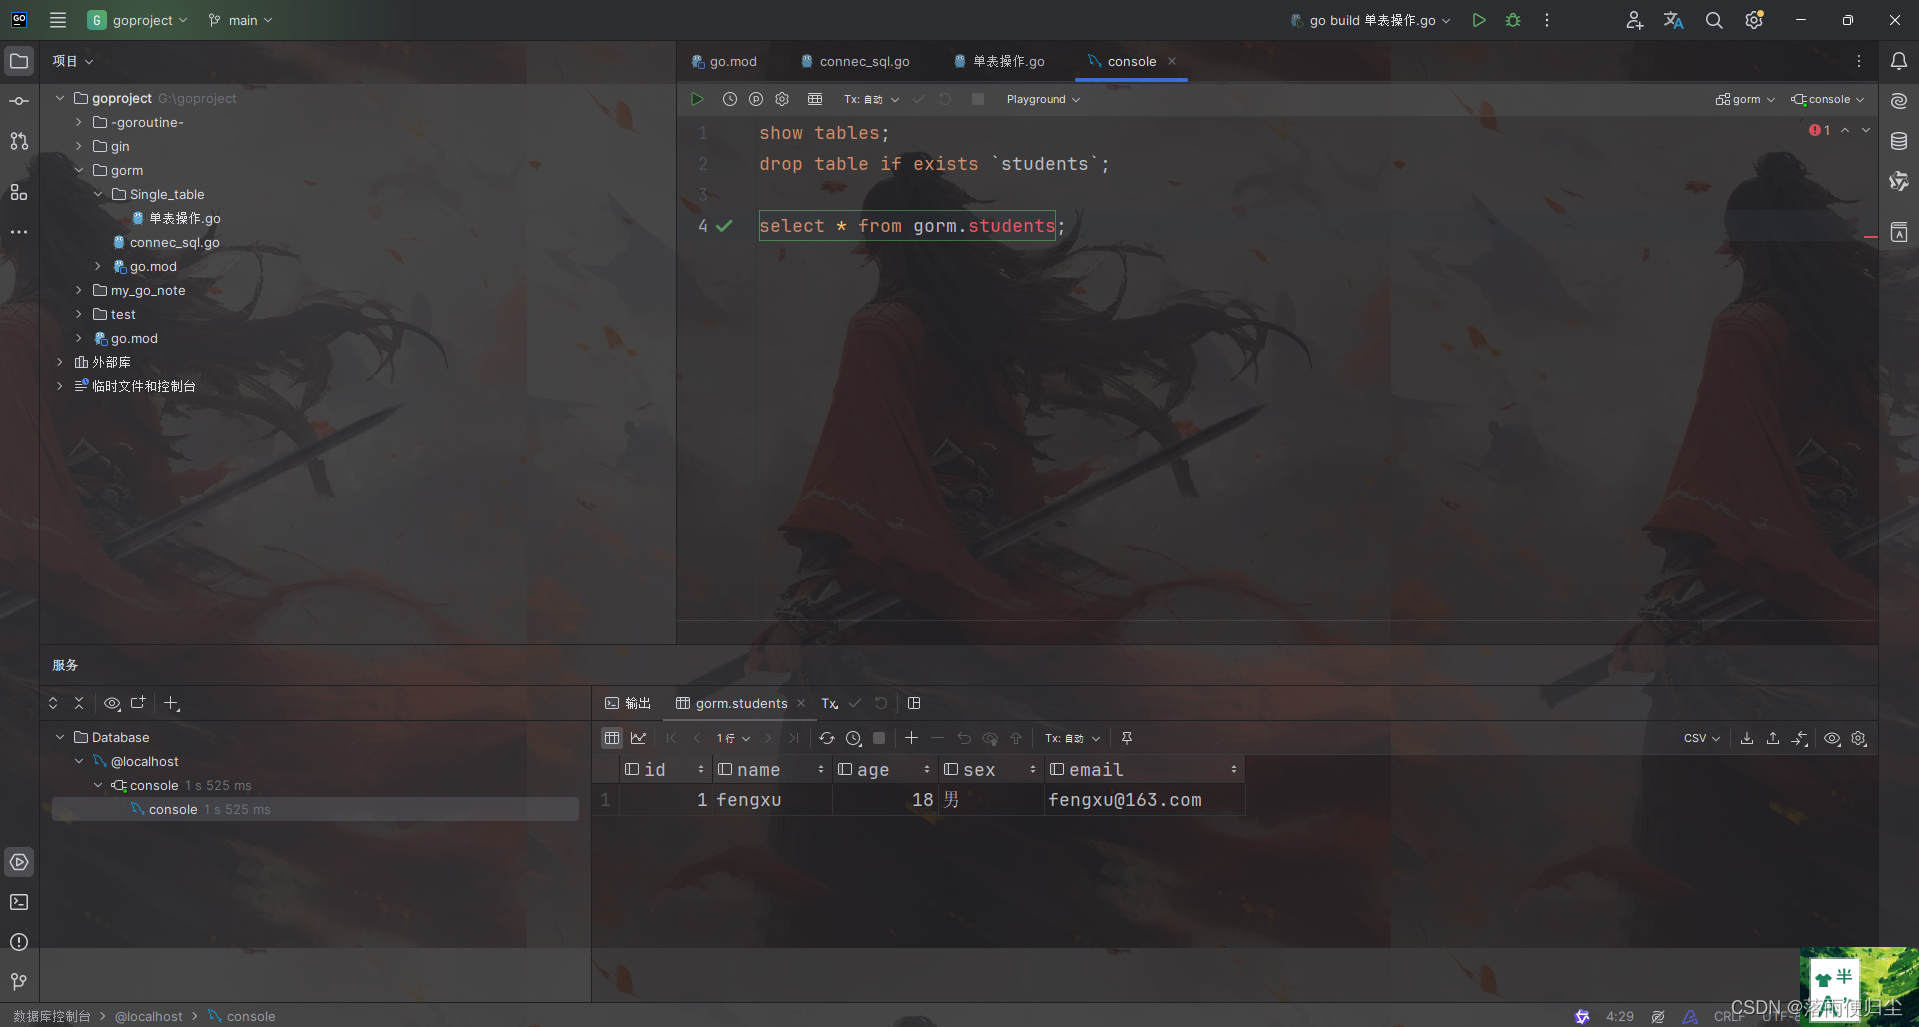
Task: Pin the result tab
Action: [x=1127, y=738]
